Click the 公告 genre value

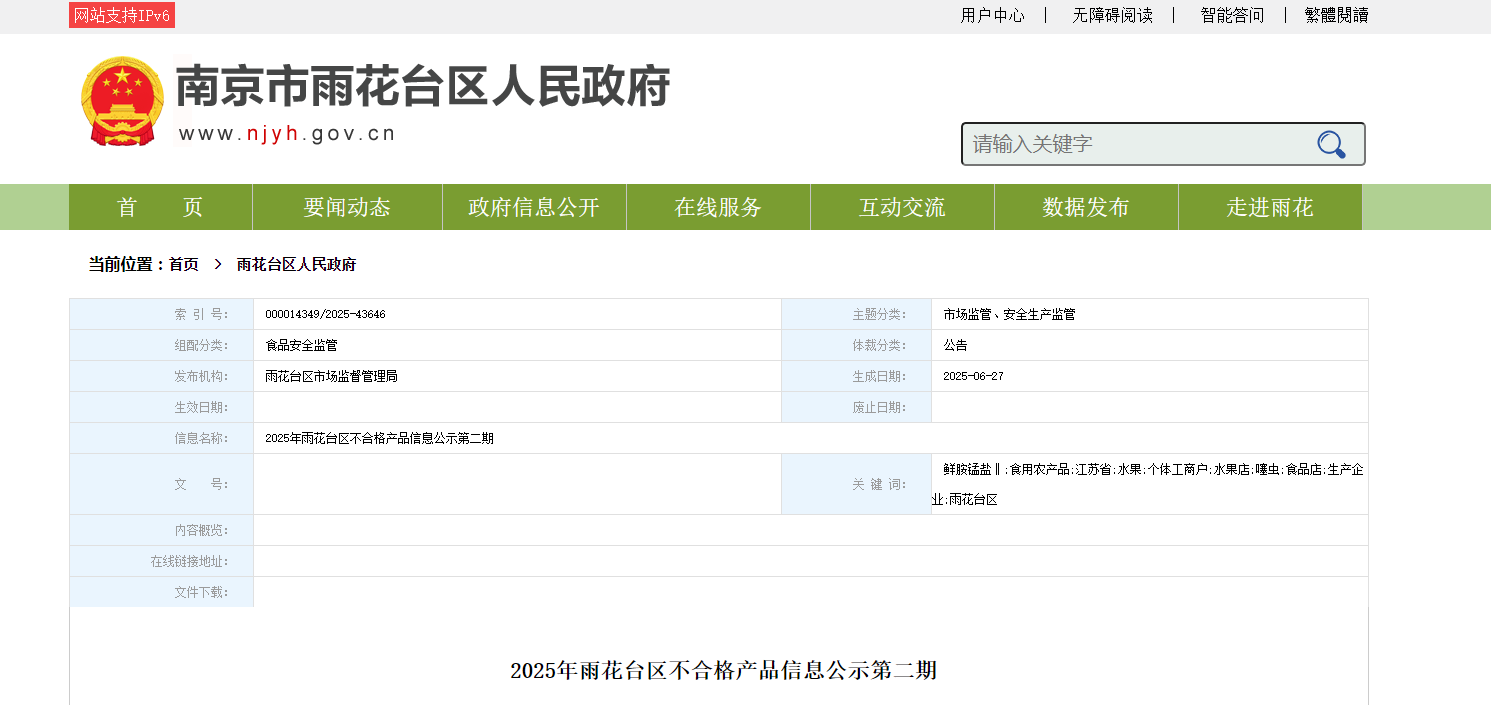click(955, 345)
